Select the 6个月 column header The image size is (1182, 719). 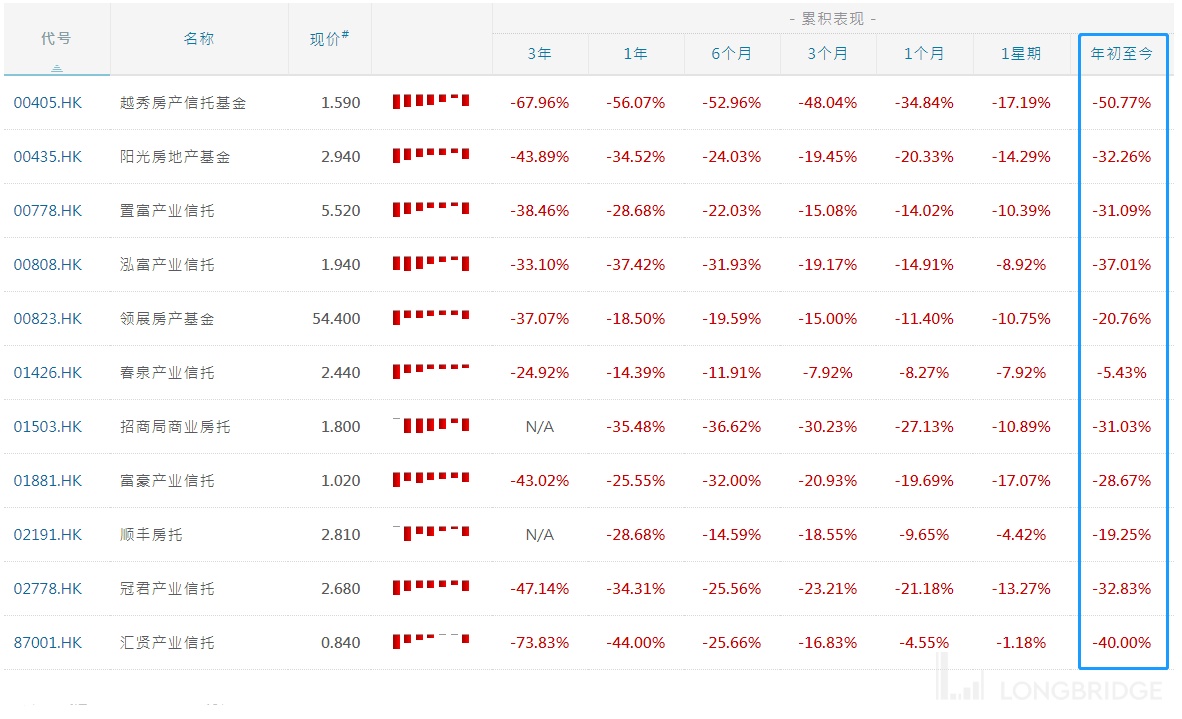[x=731, y=54]
